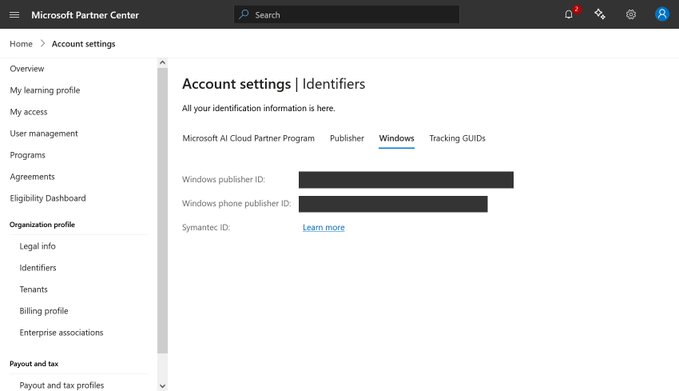Click the Search input field

[346, 14]
